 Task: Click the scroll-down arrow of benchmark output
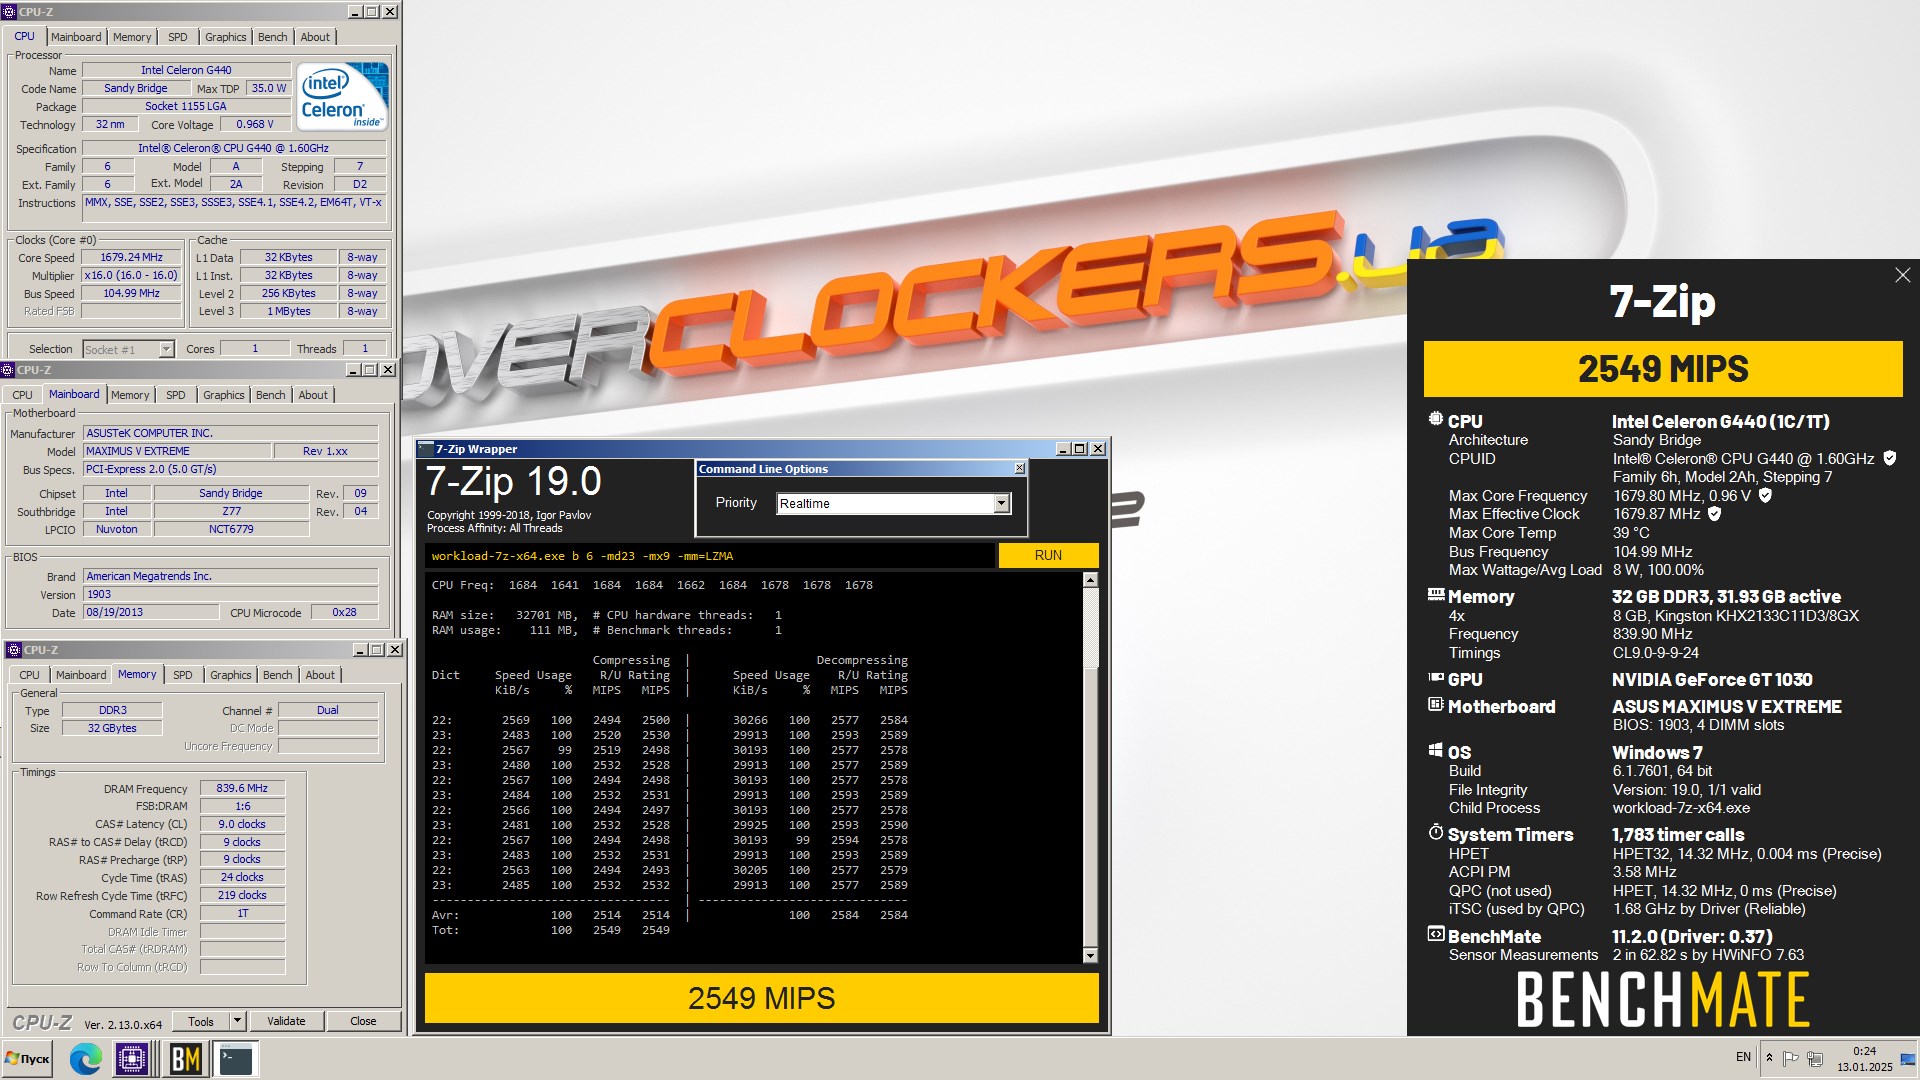pos(1090,955)
